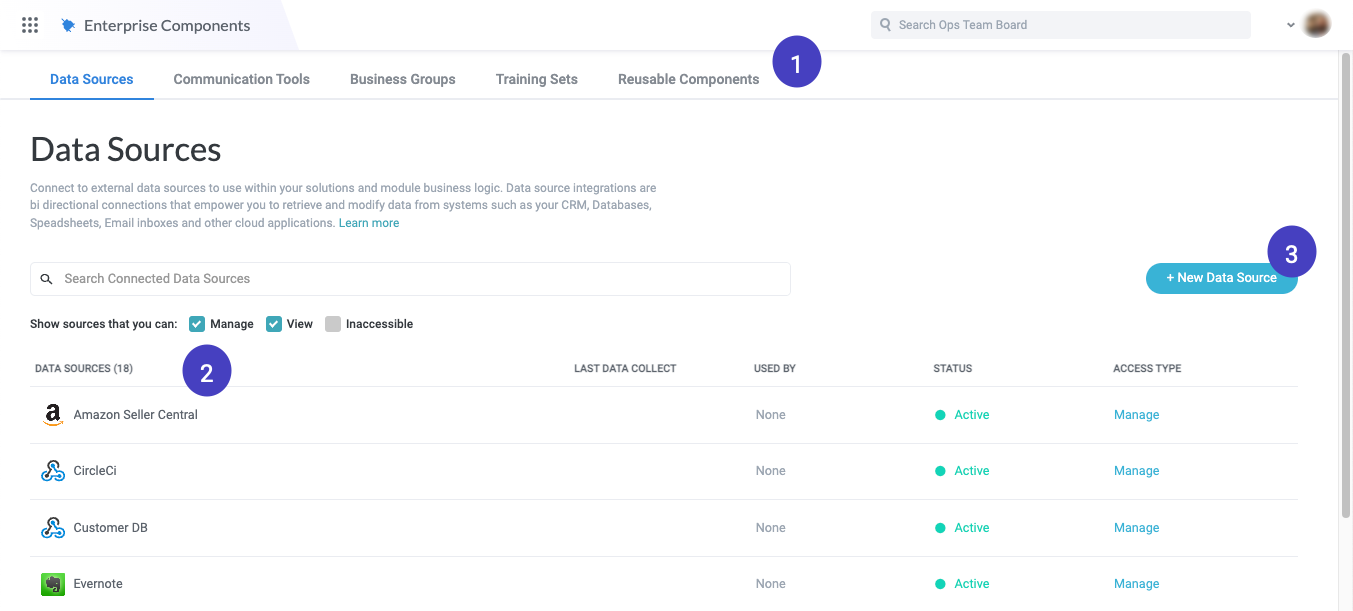Click the Customer DB source icon

[x=53, y=528]
